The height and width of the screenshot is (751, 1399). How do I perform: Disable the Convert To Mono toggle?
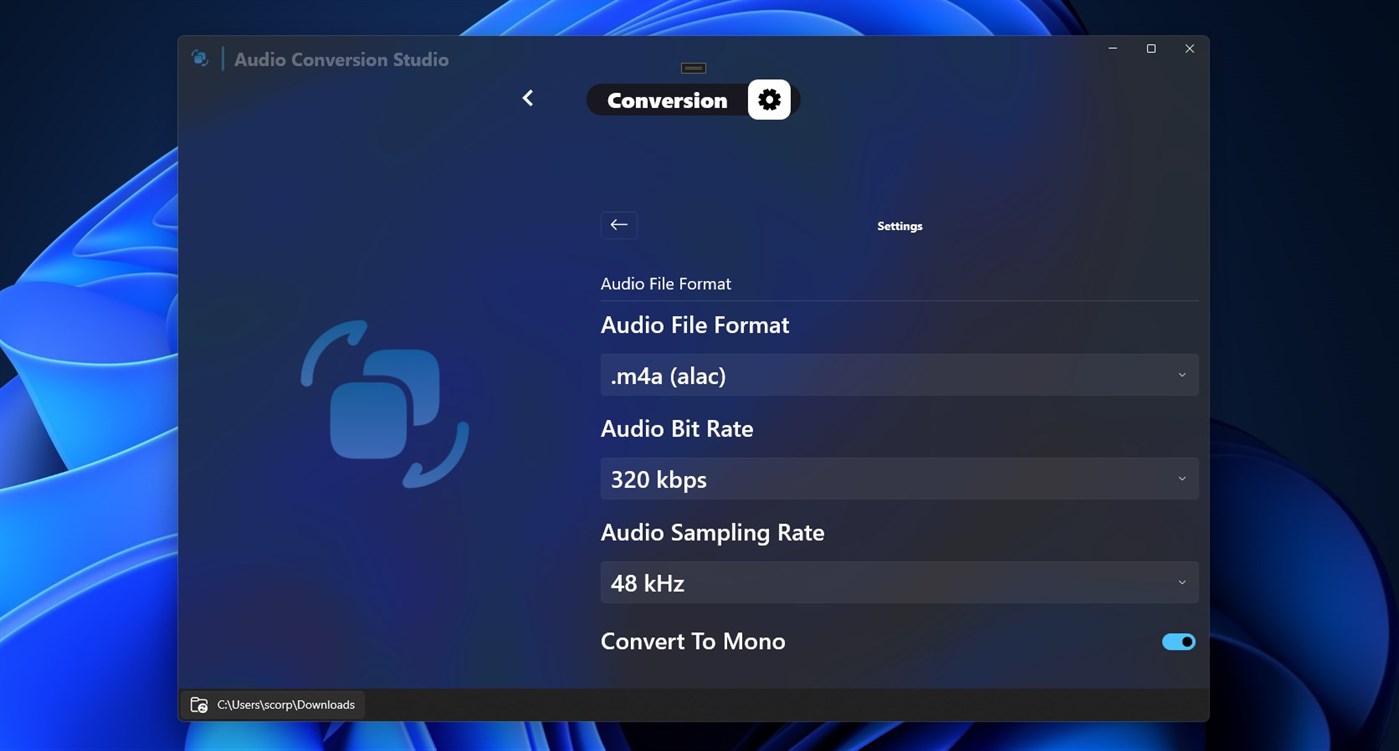[1178, 641]
